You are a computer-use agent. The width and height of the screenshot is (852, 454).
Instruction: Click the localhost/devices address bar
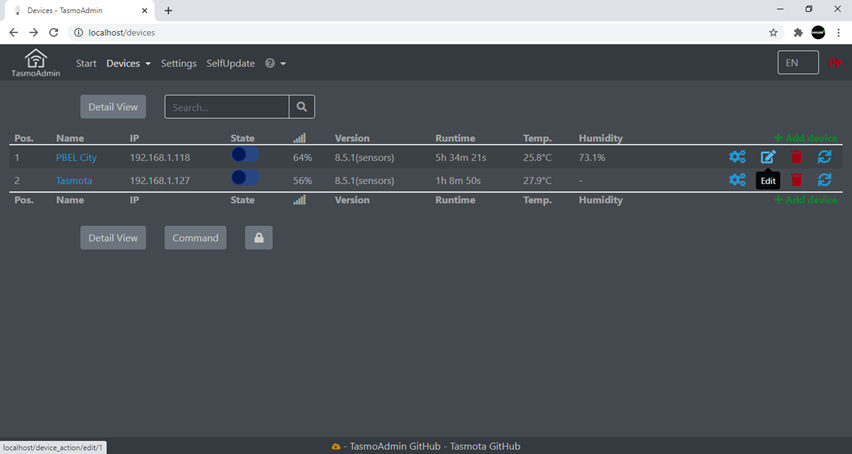point(424,33)
